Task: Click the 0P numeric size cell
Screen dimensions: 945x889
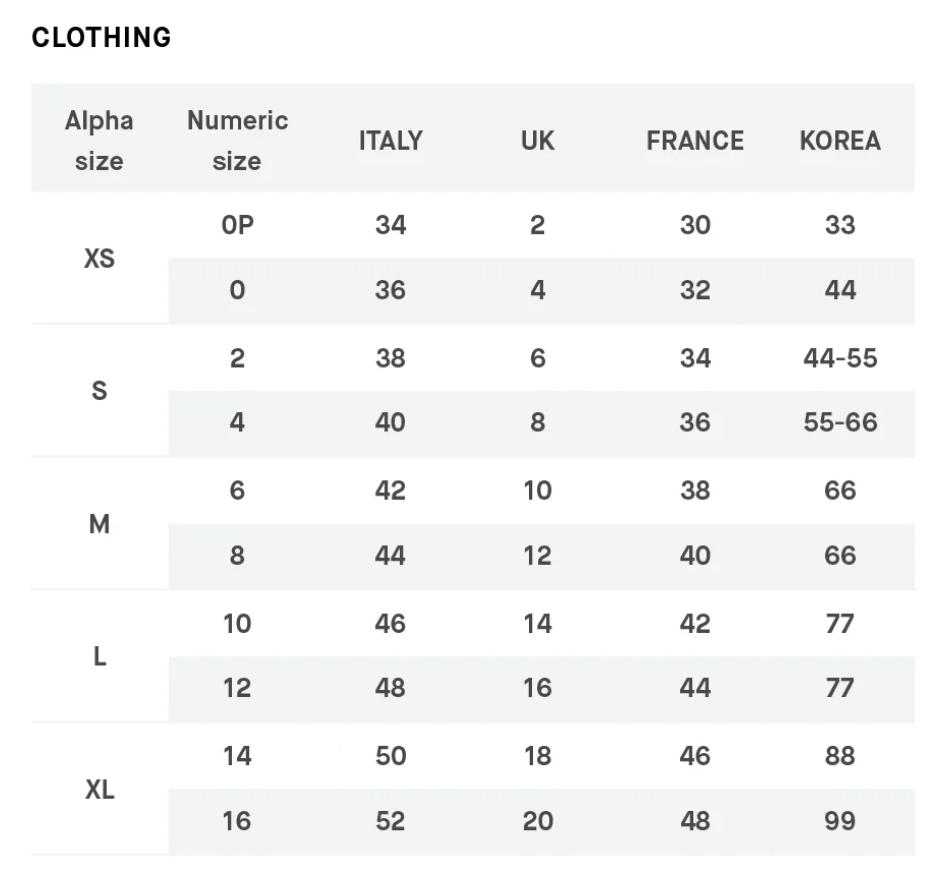Action: (237, 225)
